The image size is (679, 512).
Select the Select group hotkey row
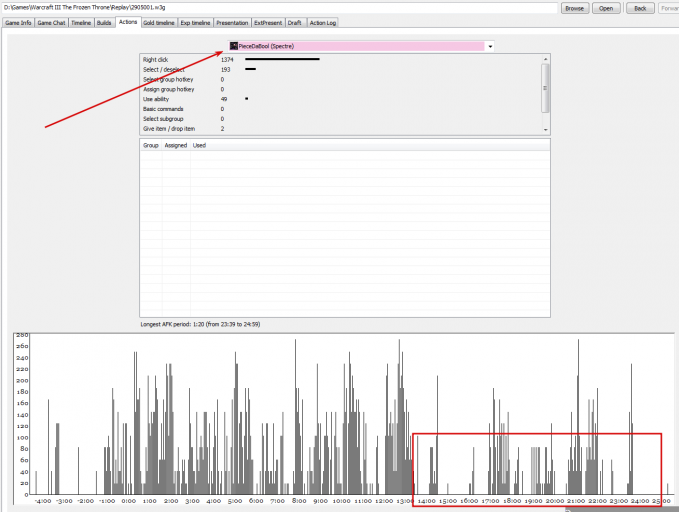(340, 79)
